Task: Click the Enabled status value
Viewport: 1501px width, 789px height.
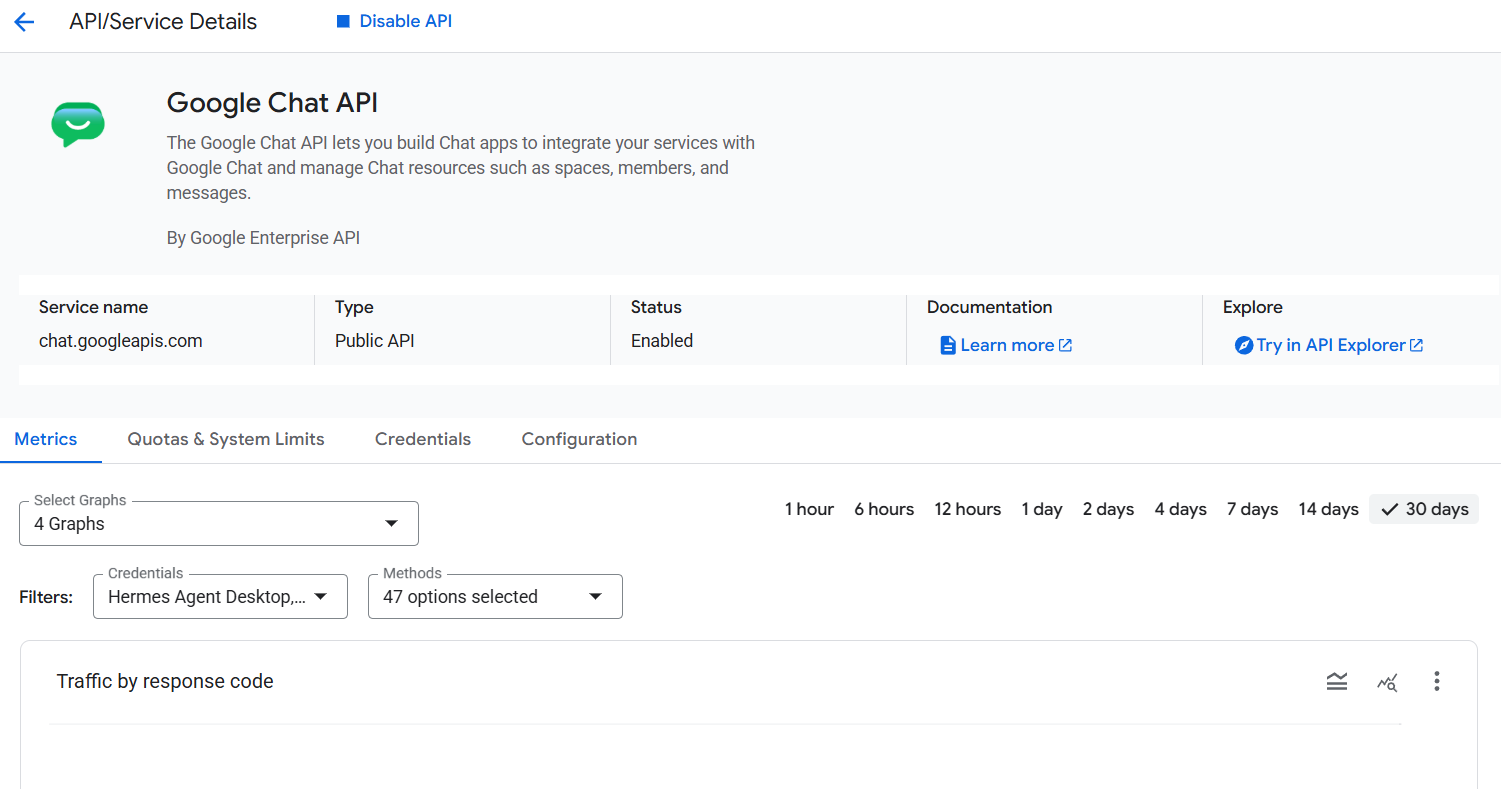Action: pos(662,341)
